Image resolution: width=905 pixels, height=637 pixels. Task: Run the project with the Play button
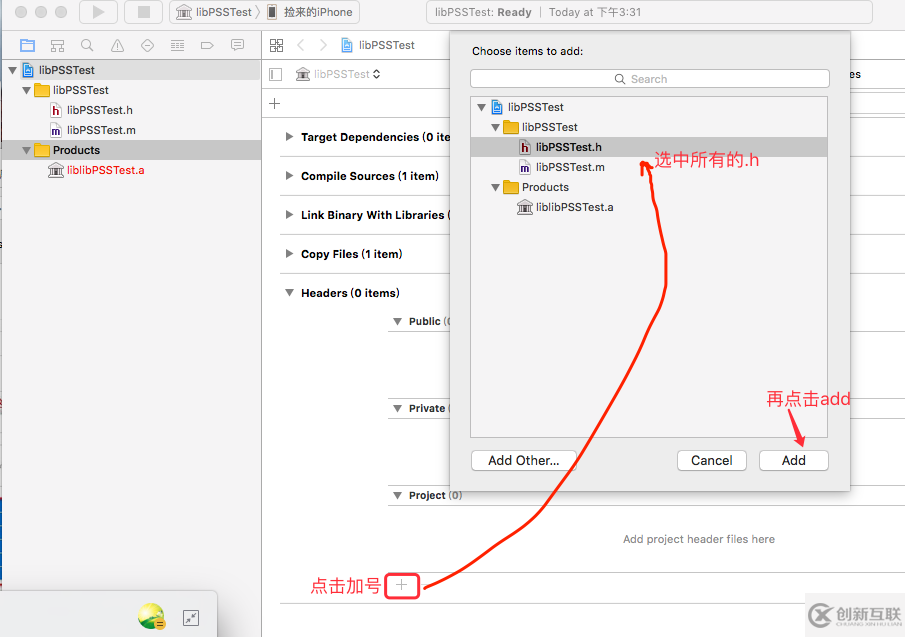99,12
